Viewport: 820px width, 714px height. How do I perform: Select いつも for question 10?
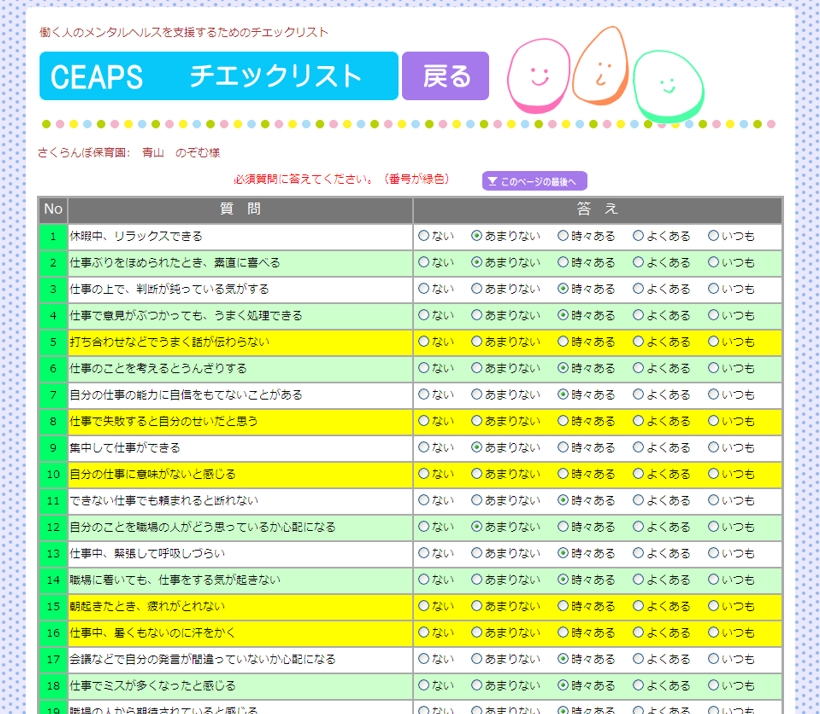point(714,474)
